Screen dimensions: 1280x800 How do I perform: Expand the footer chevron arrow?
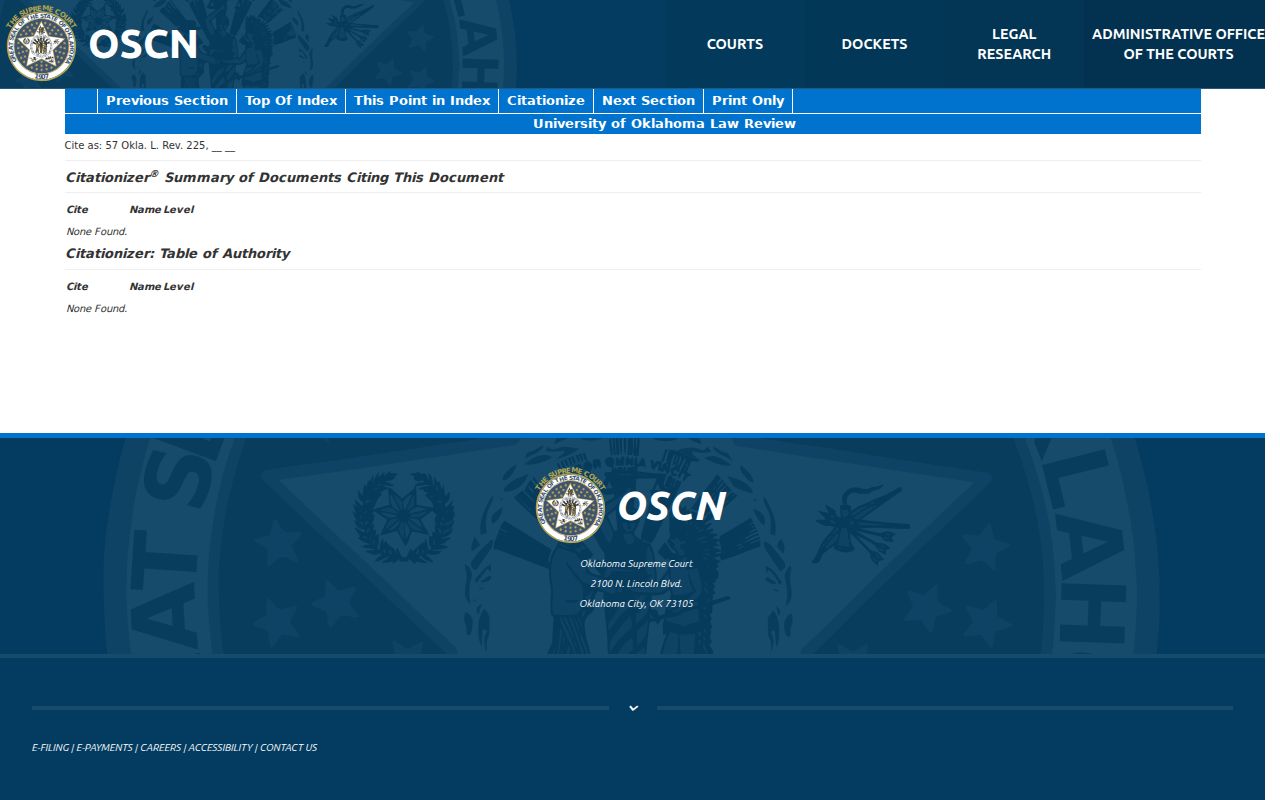pyautogui.click(x=633, y=708)
